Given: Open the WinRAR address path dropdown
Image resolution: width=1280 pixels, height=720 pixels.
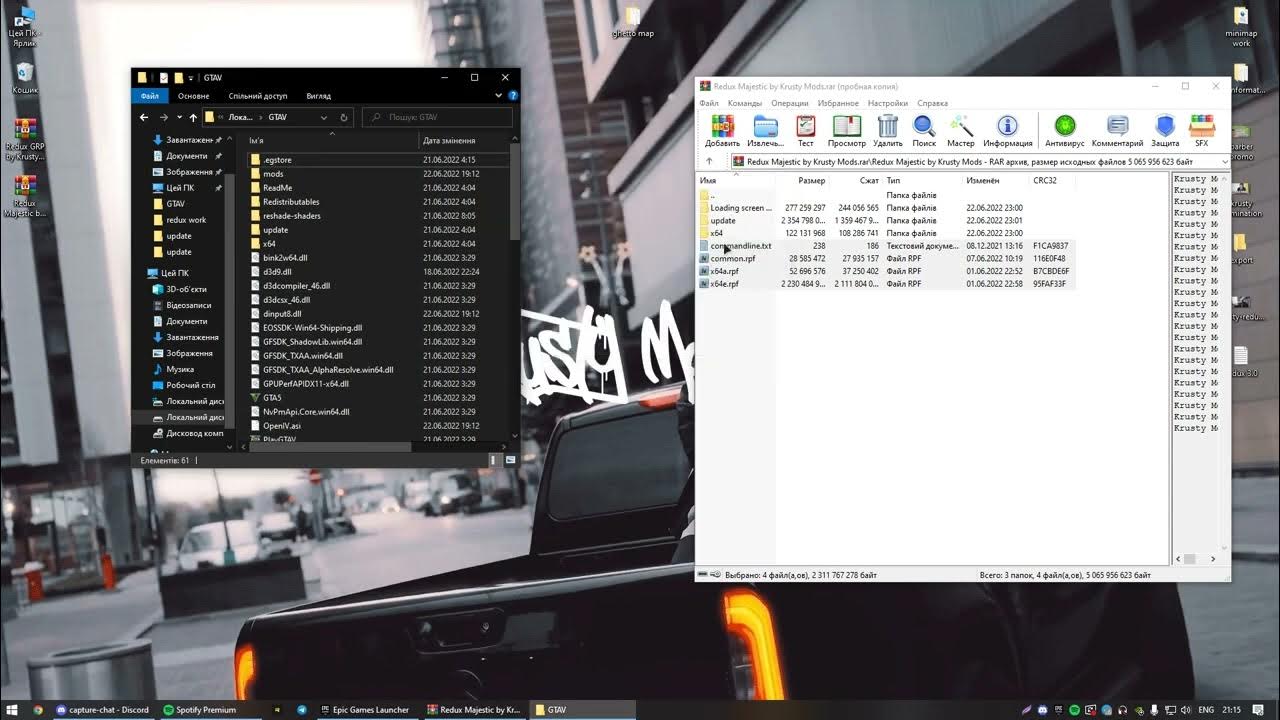Looking at the screenshot, I should 1224,161.
